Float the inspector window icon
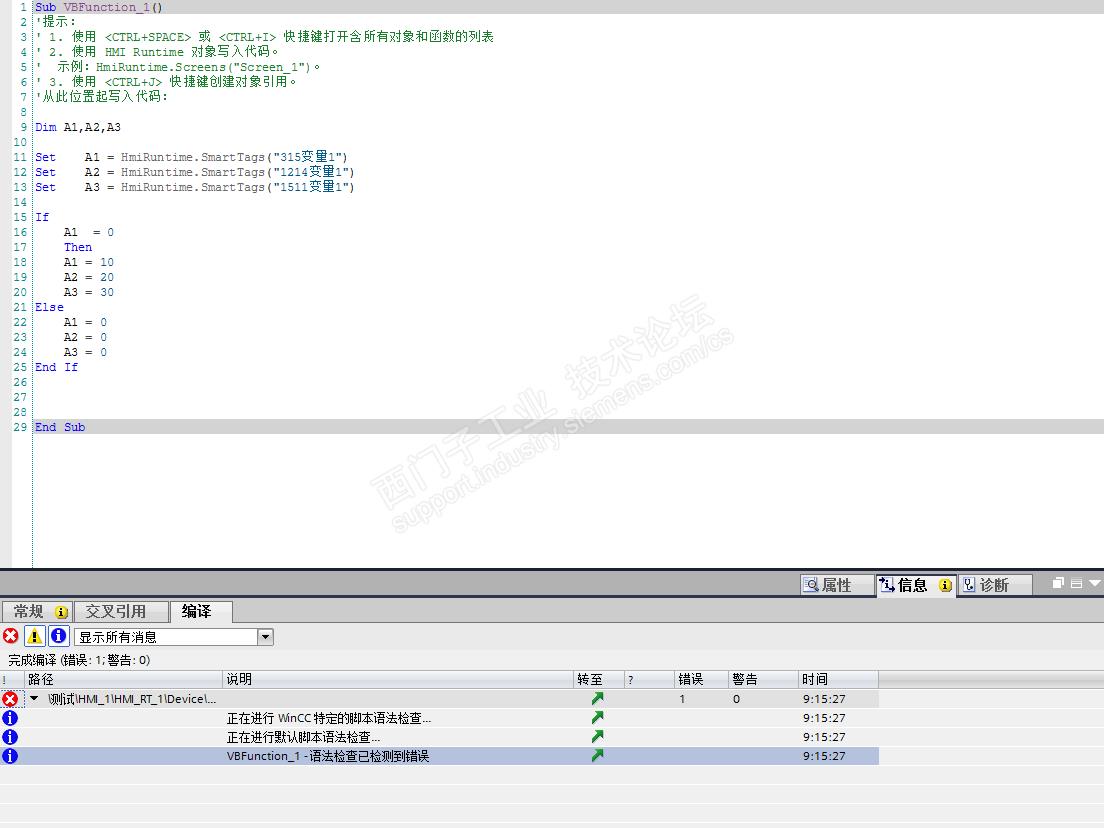1104x828 pixels. [1058, 583]
